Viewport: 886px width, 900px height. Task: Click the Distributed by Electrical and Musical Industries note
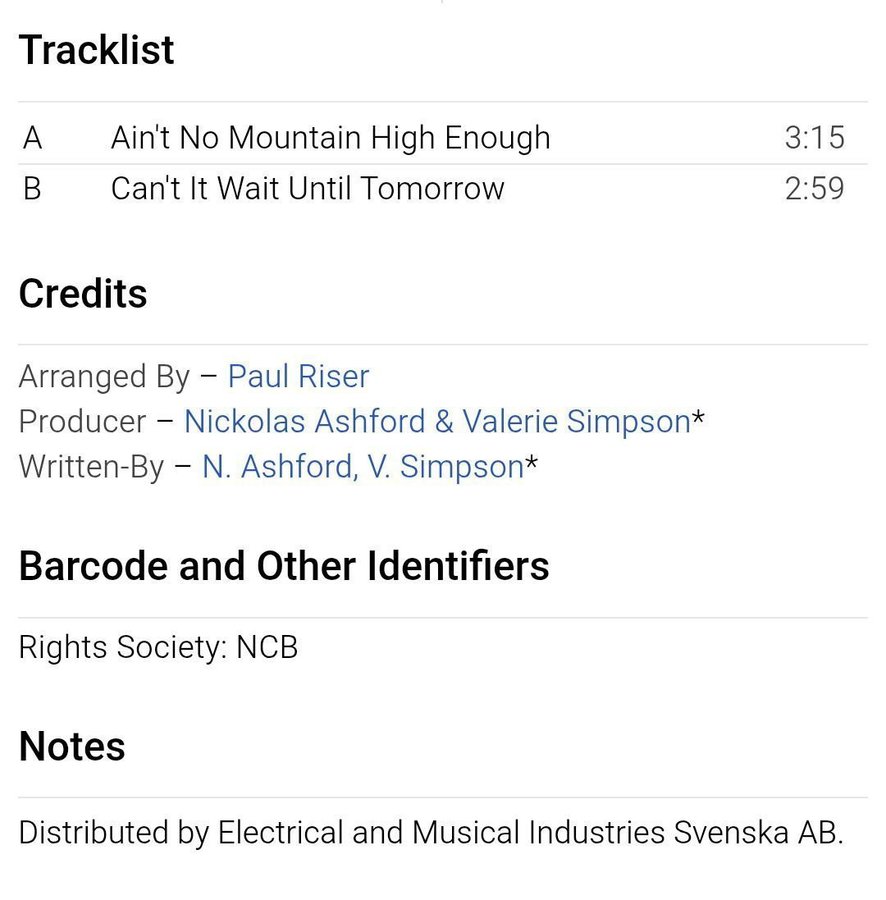(x=430, y=833)
